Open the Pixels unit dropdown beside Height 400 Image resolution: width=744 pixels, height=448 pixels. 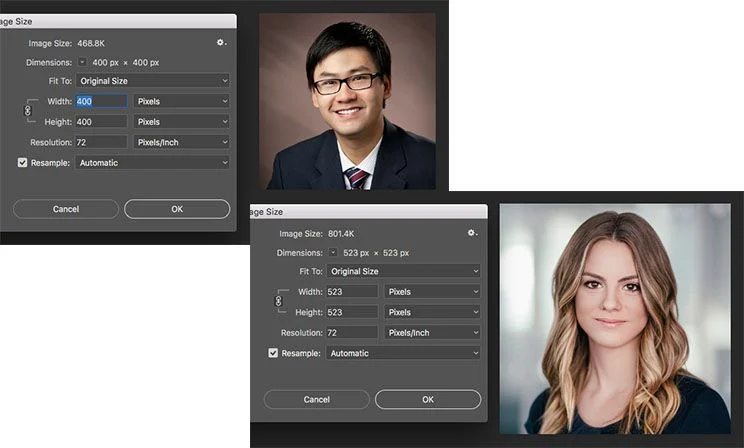[181, 121]
